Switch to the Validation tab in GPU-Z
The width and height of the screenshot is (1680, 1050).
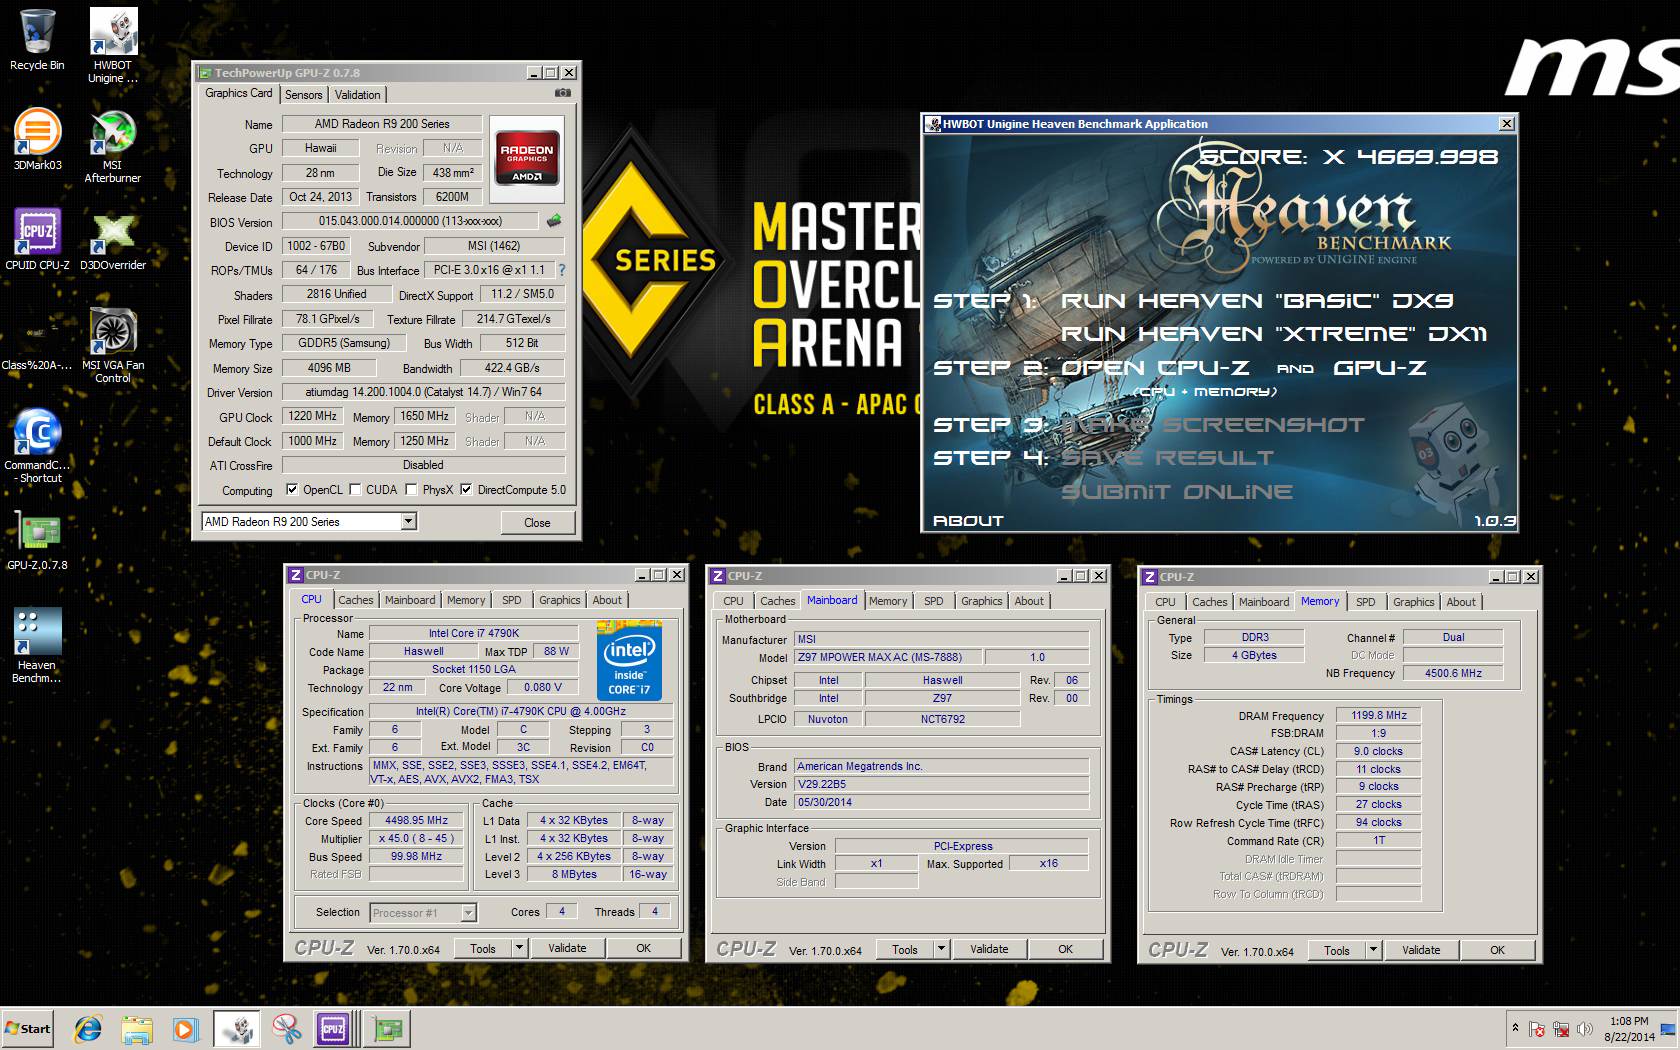357,94
